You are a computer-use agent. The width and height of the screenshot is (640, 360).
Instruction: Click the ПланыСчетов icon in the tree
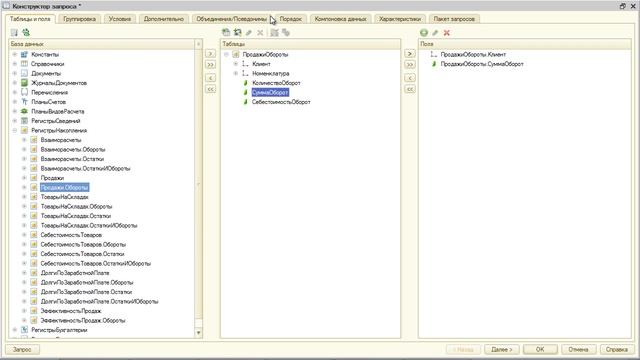pos(24,102)
